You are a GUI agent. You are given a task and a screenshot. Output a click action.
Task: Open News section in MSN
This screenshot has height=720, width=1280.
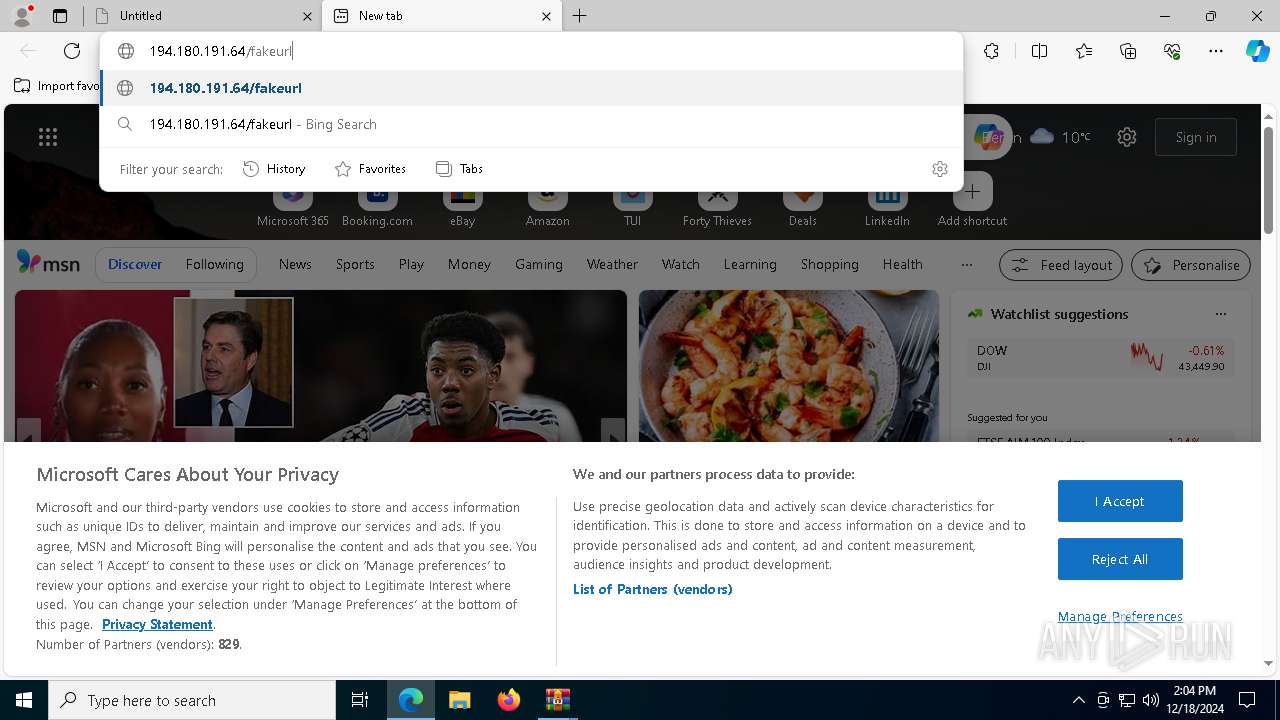pyautogui.click(x=295, y=265)
